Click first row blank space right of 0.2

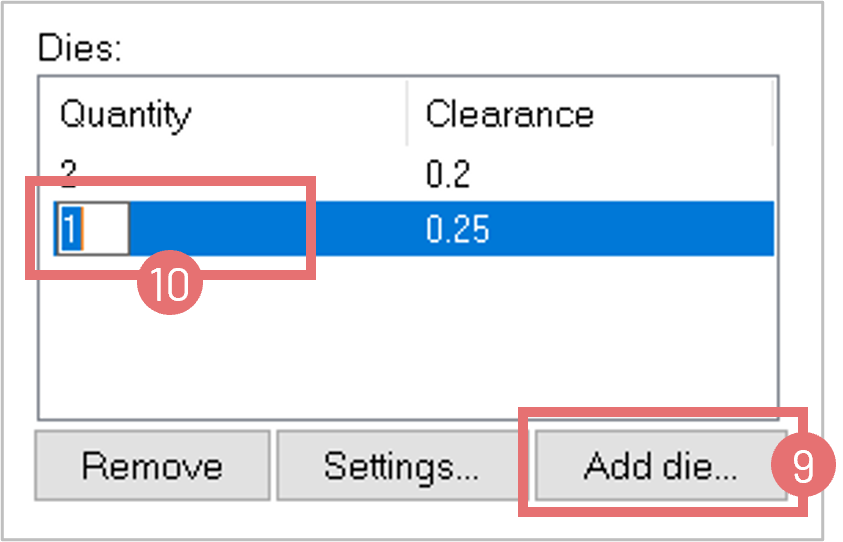(620, 175)
